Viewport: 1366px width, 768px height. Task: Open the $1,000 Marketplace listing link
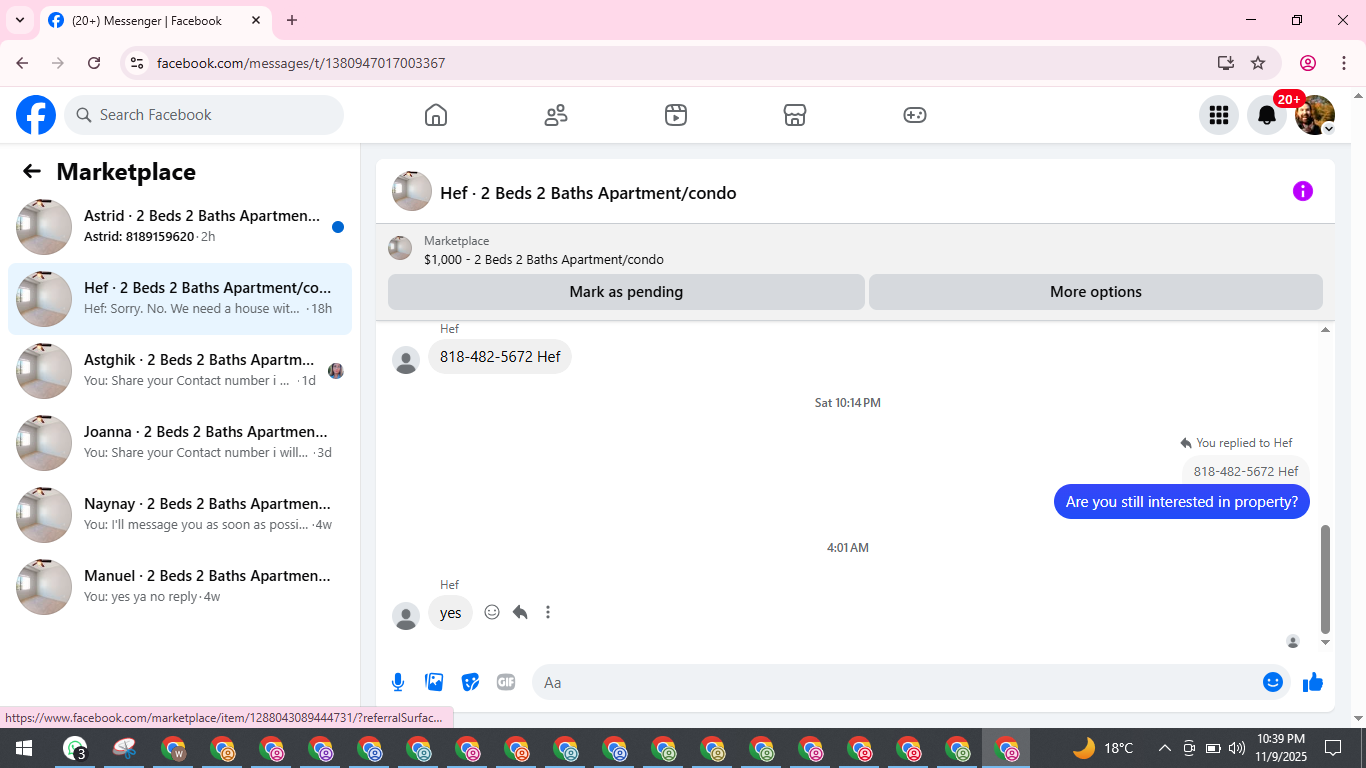pyautogui.click(x=543, y=259)
